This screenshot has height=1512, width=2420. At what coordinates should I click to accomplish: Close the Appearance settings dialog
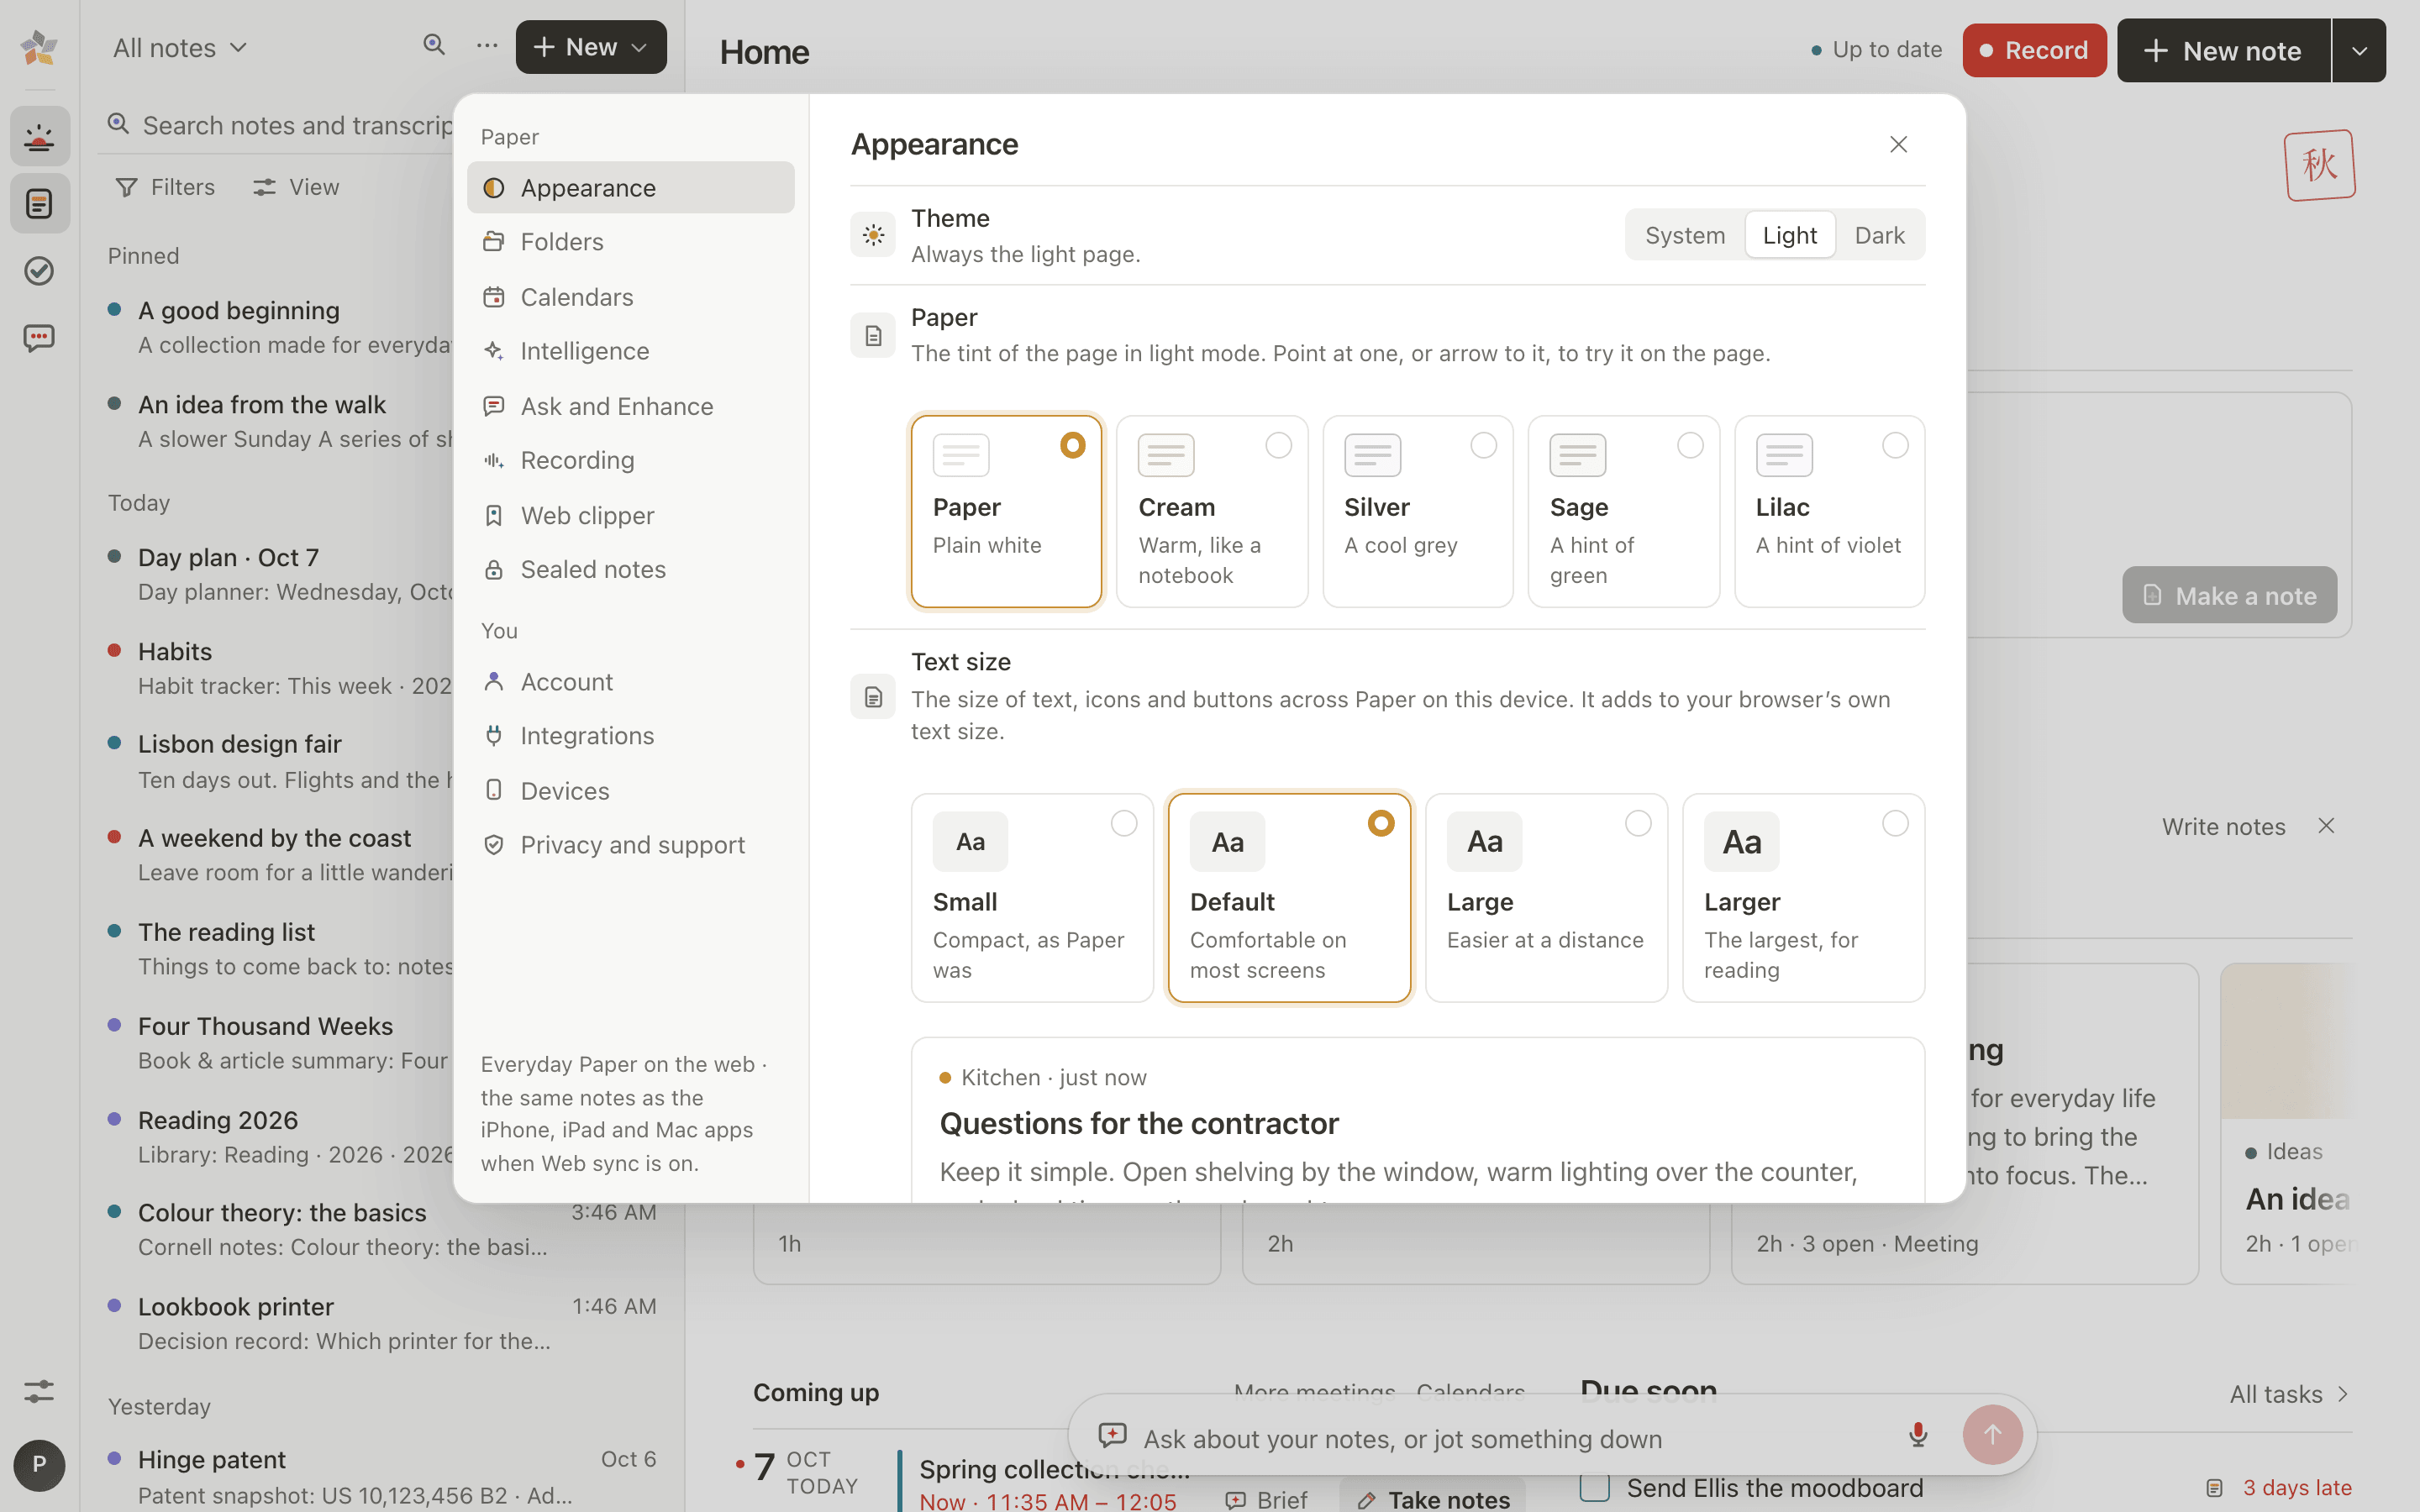click(1898, 144)
